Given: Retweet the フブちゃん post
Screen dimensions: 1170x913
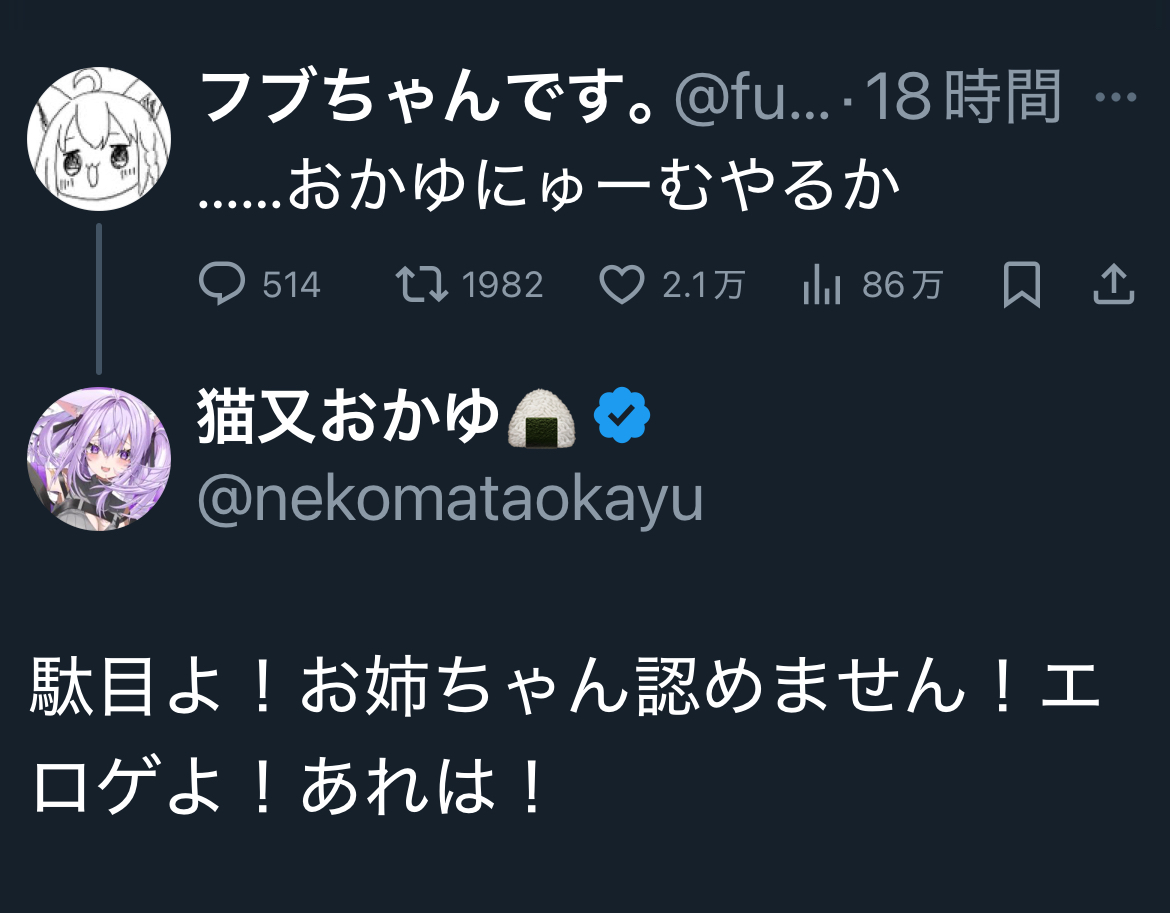Looking at the screenshot, I should point(422,286).
